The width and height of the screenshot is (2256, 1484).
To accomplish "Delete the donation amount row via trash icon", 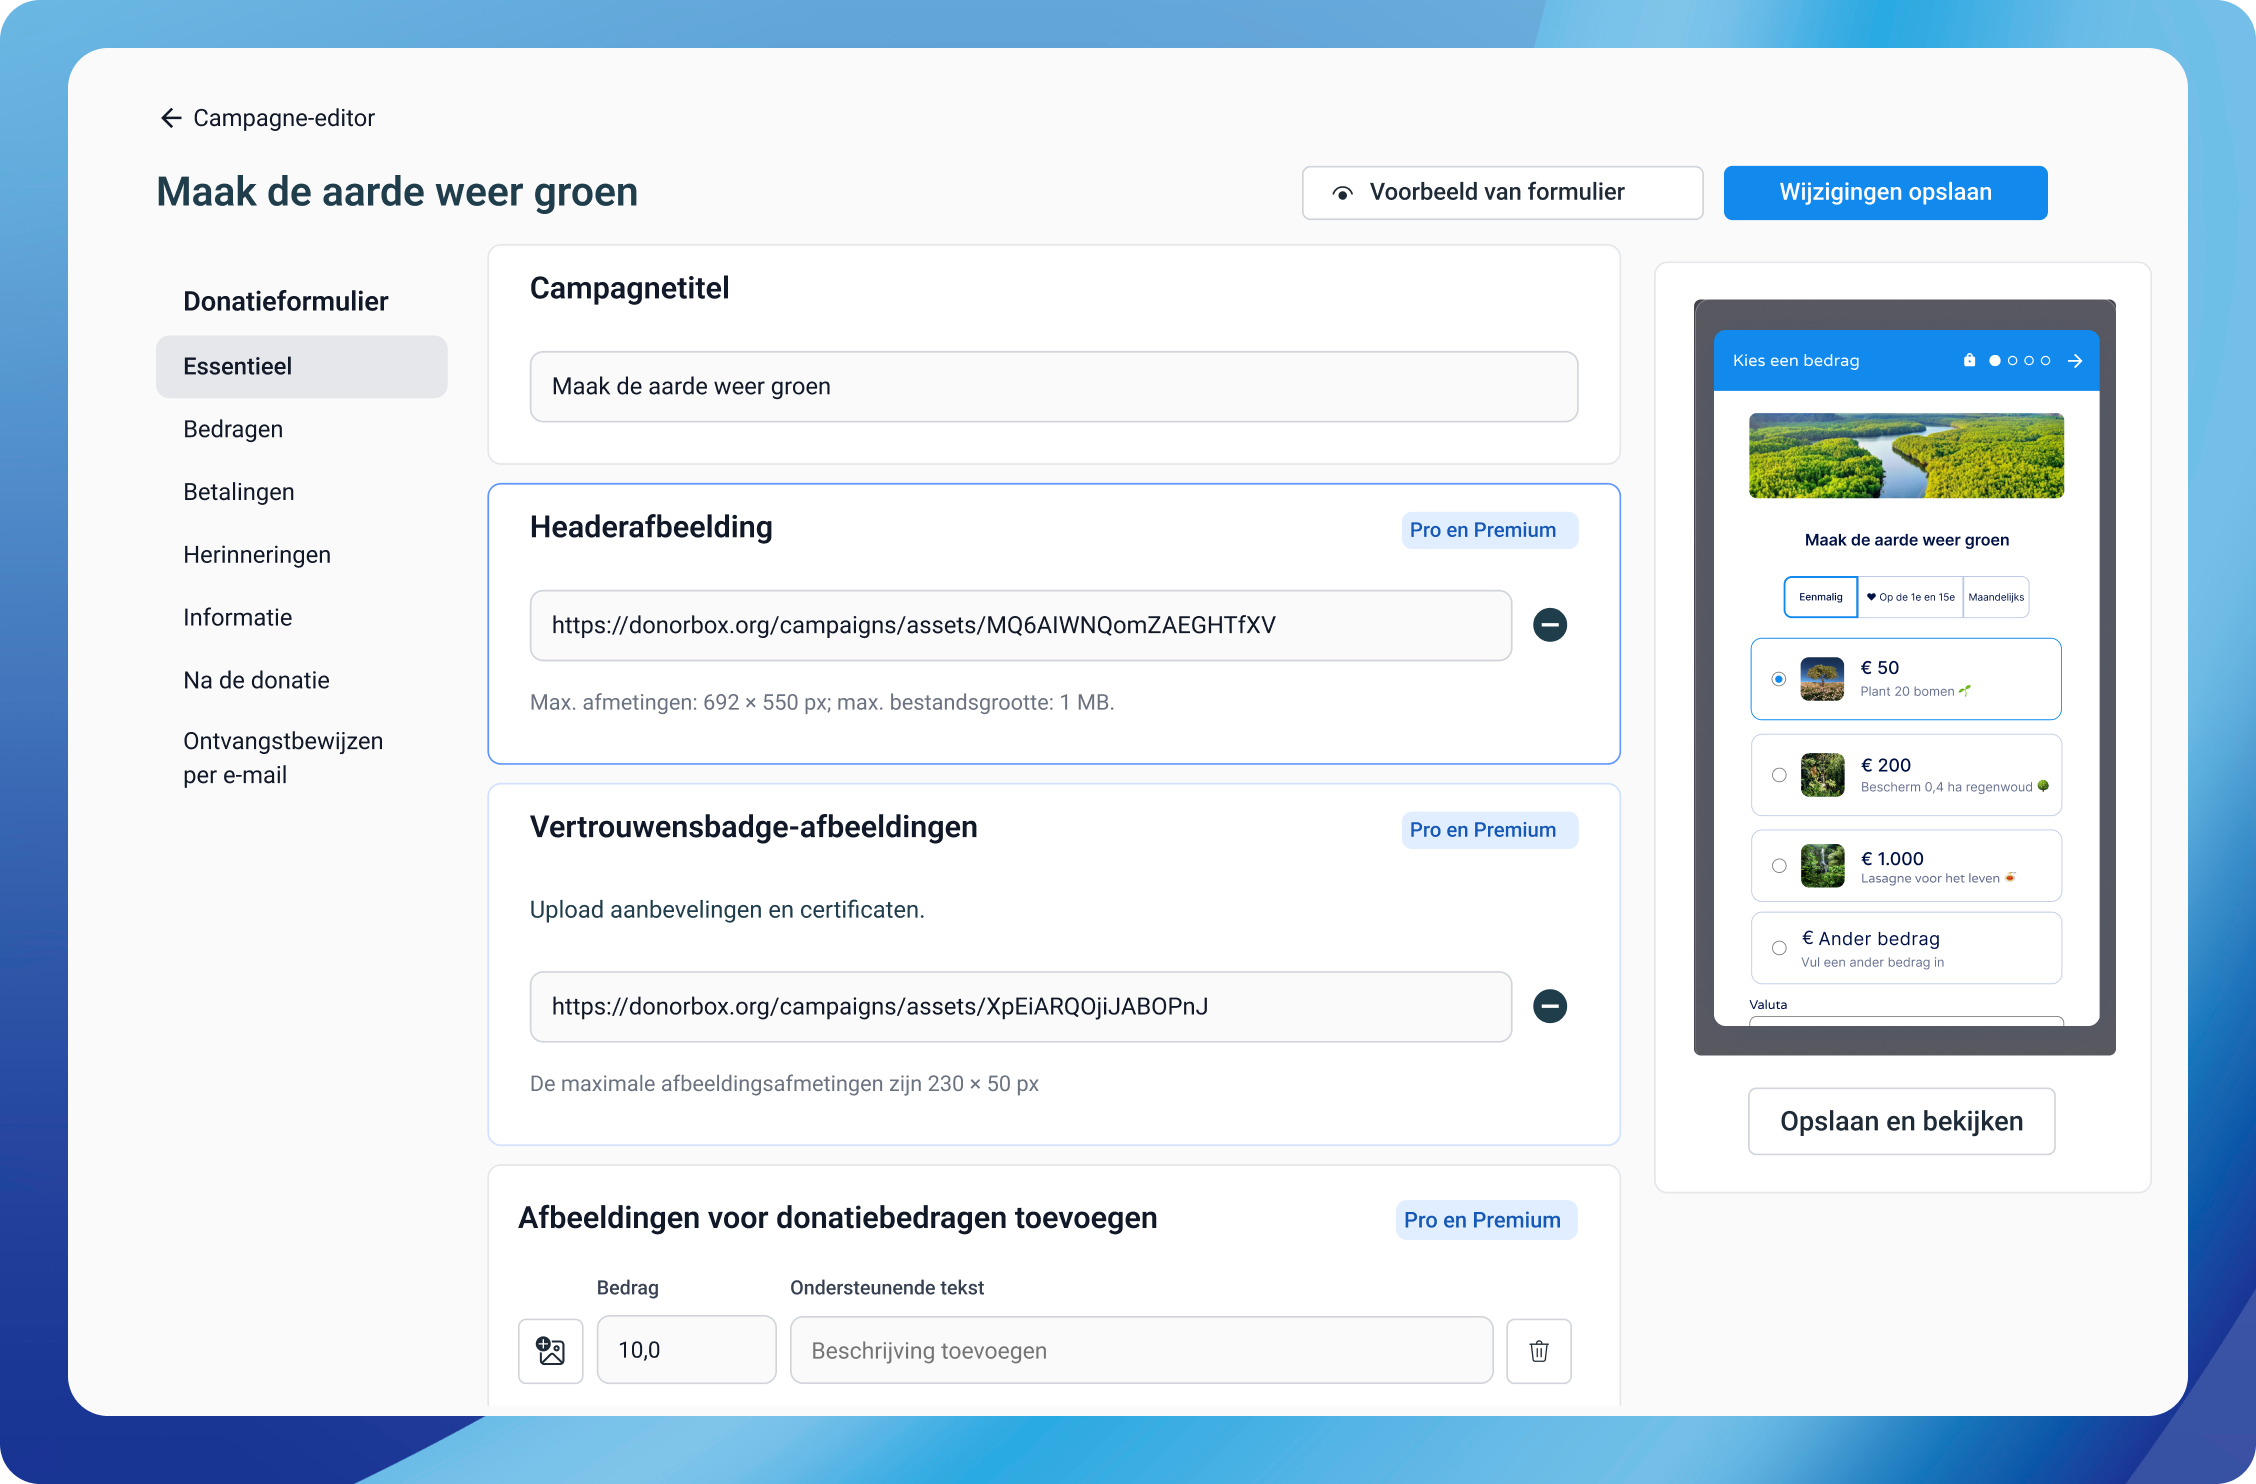I will pos(1539,1351).
